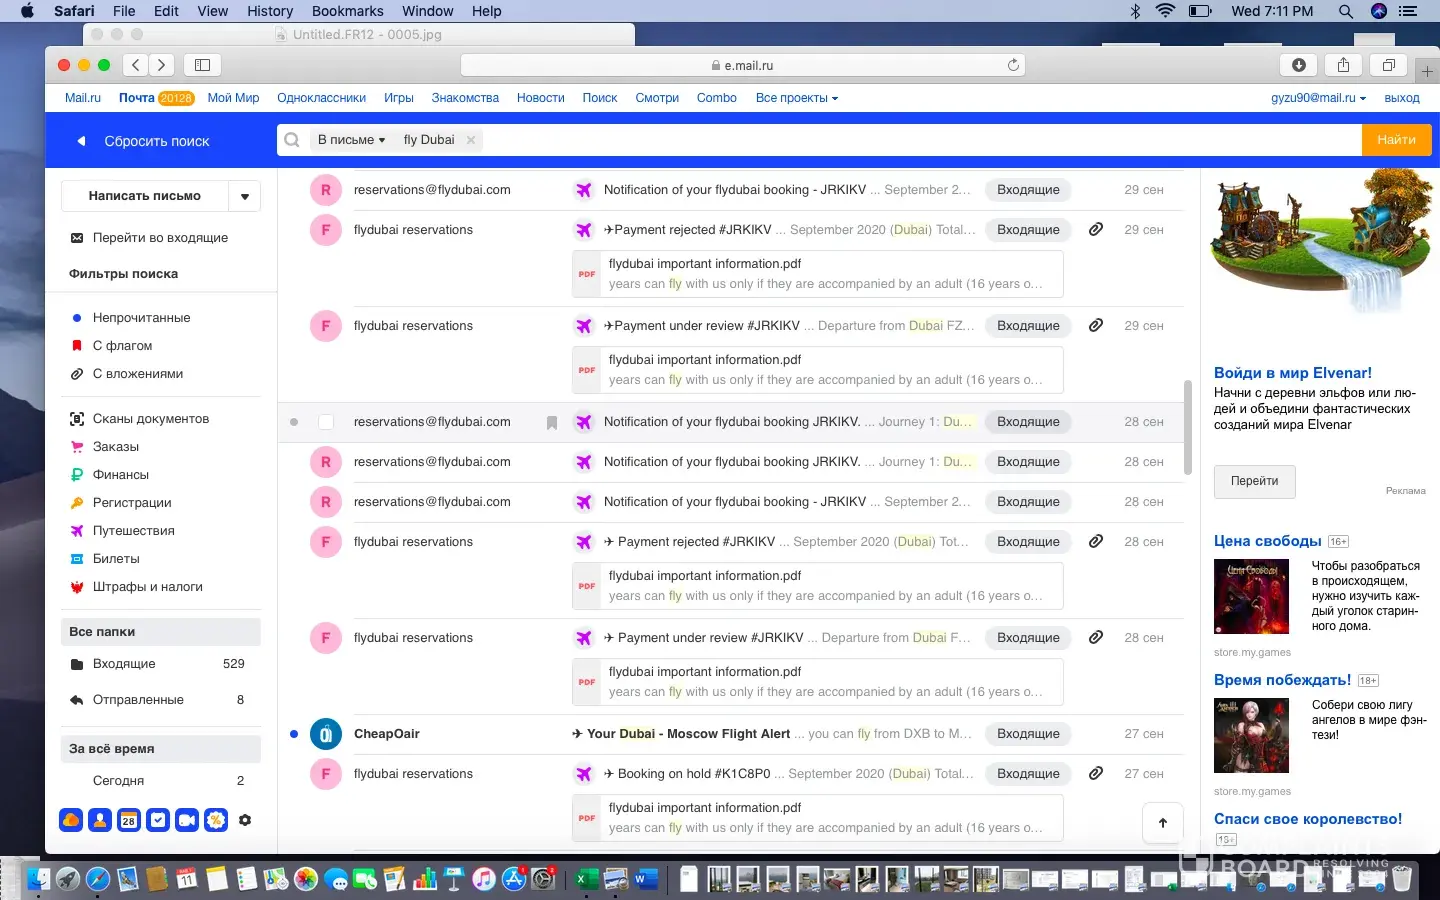Click the message list scrollbar
Viewport: 1440px width, 900px height.
tap(1187, 427)
